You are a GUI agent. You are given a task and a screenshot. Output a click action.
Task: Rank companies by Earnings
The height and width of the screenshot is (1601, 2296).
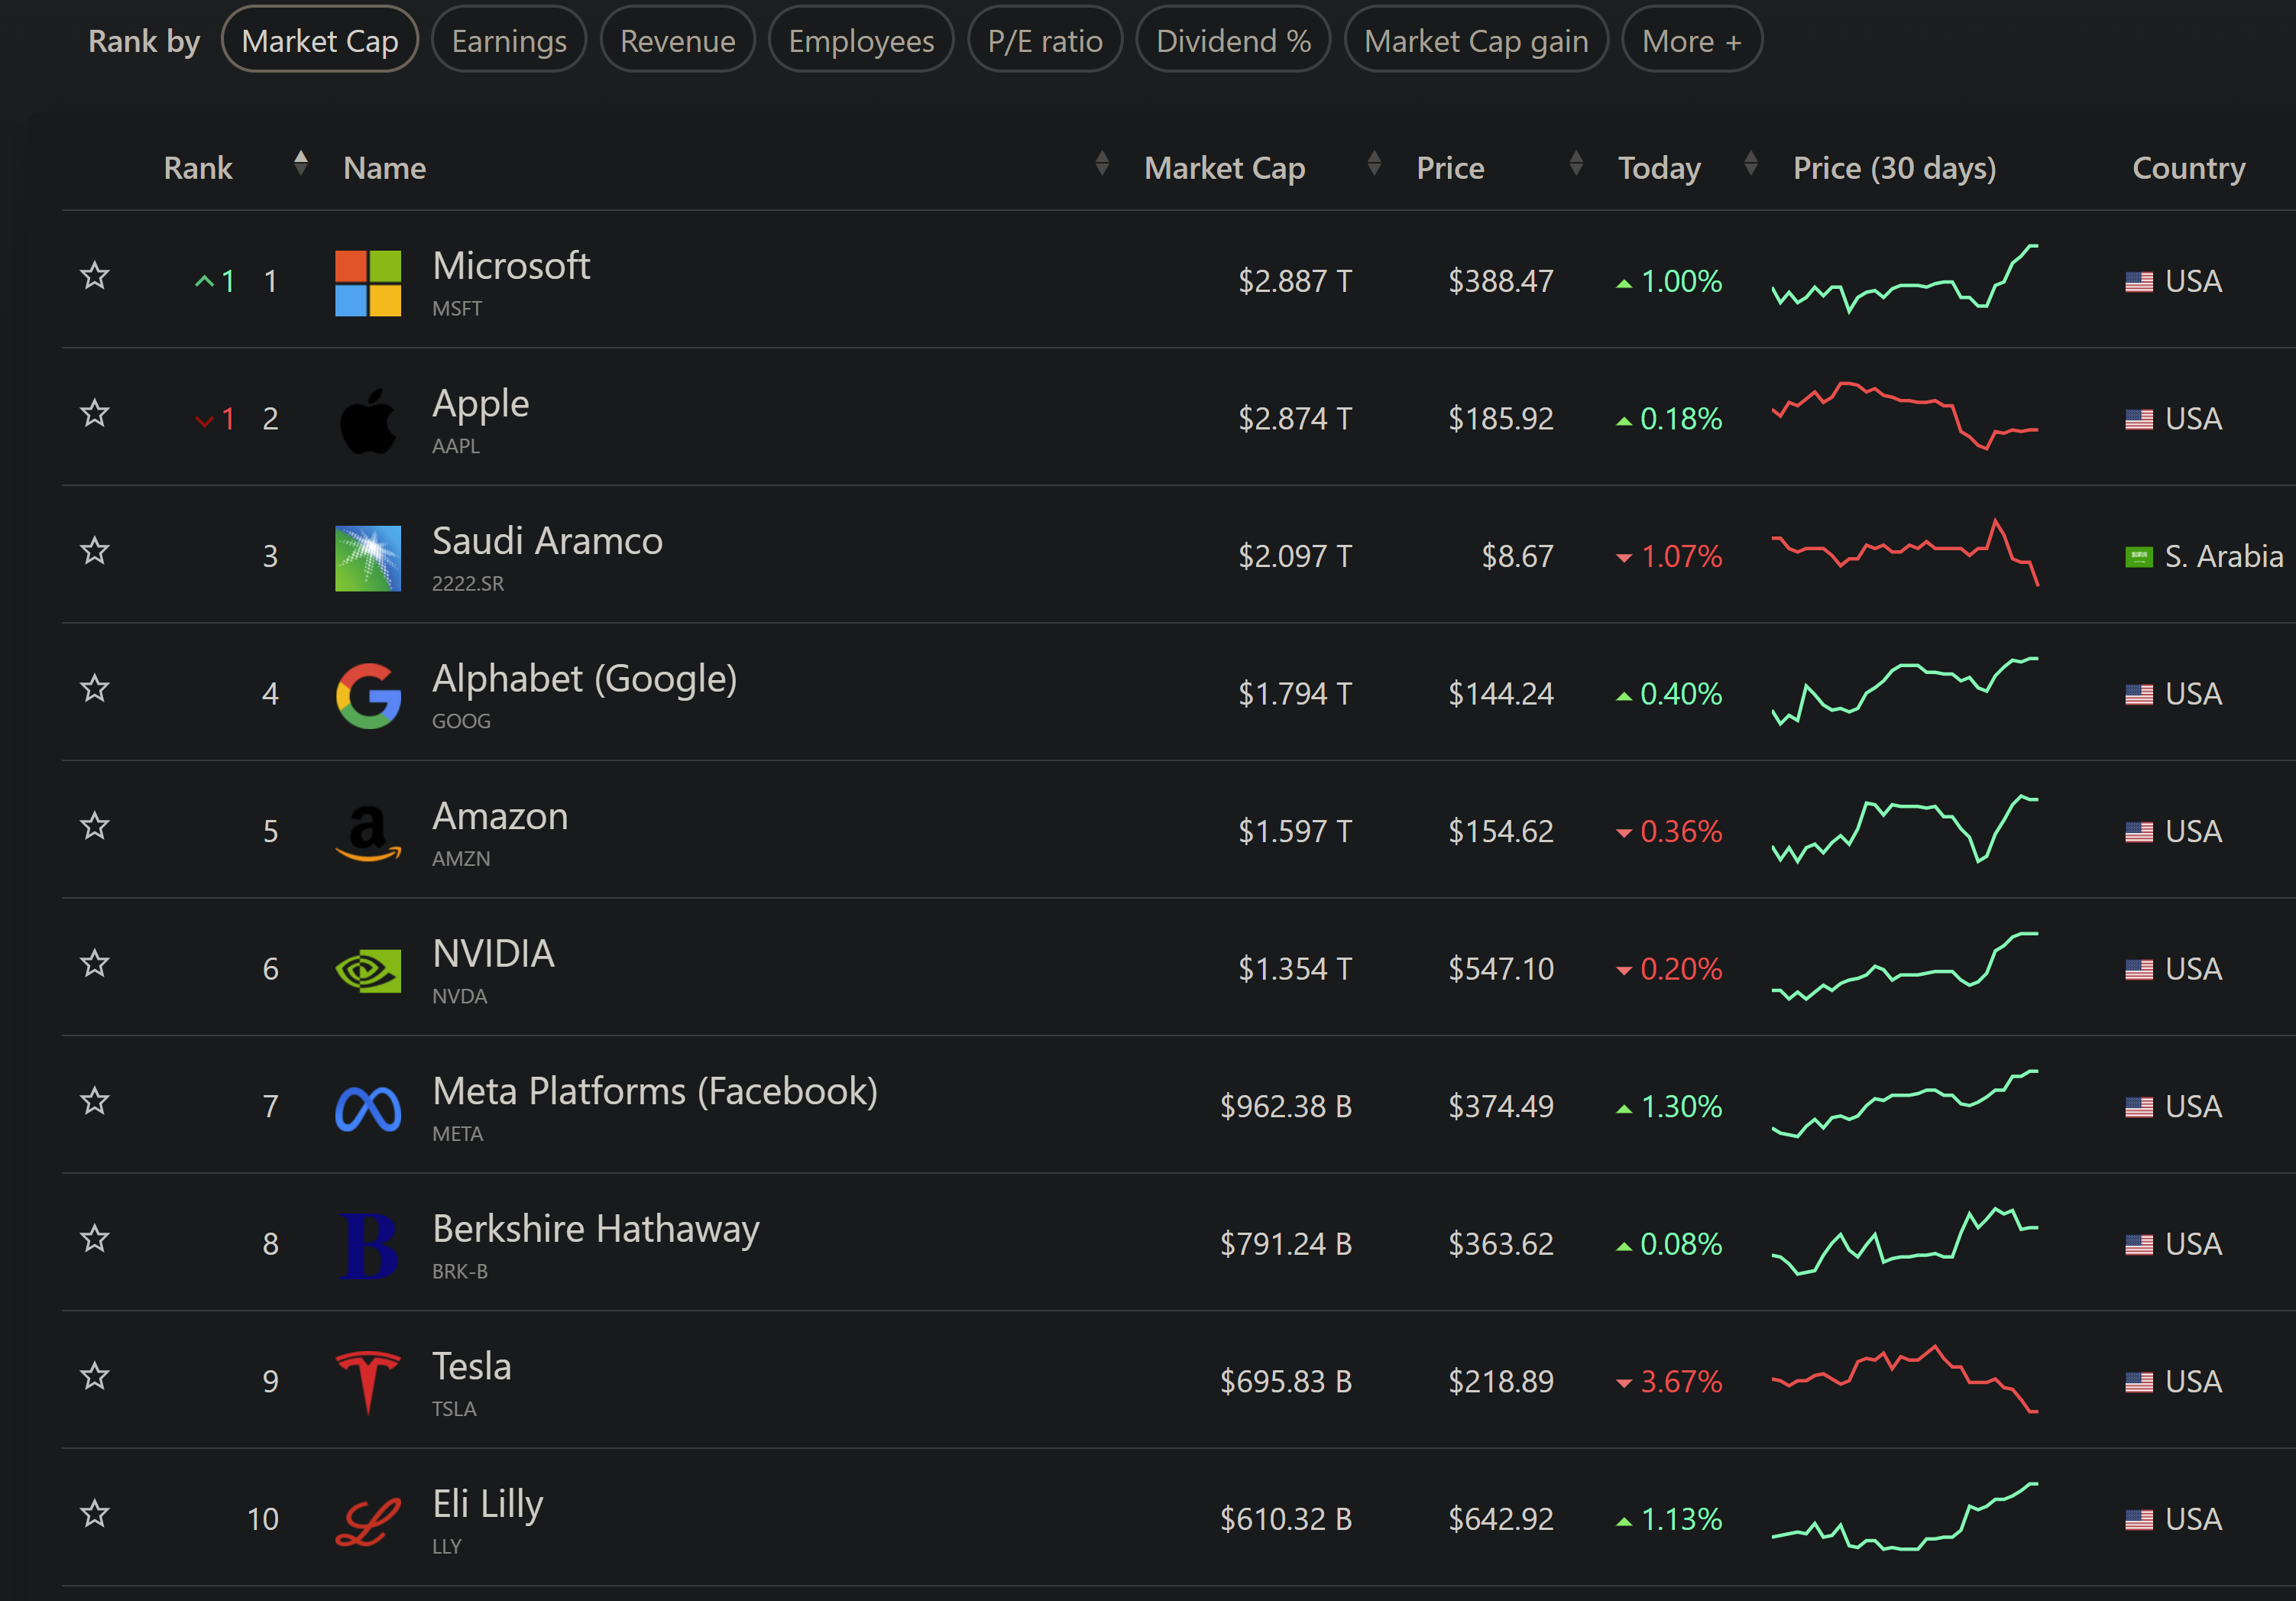click(508, 41)
